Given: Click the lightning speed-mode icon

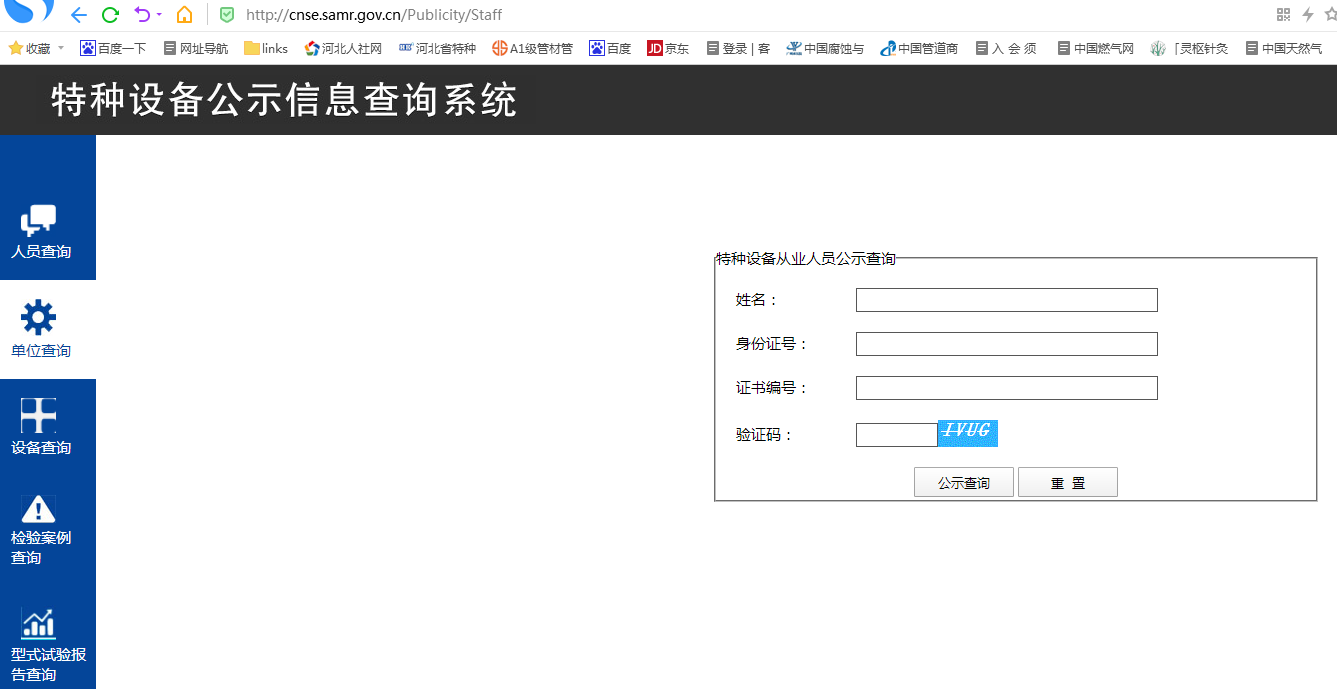Looking at the screenshot, I should 1307,15.
